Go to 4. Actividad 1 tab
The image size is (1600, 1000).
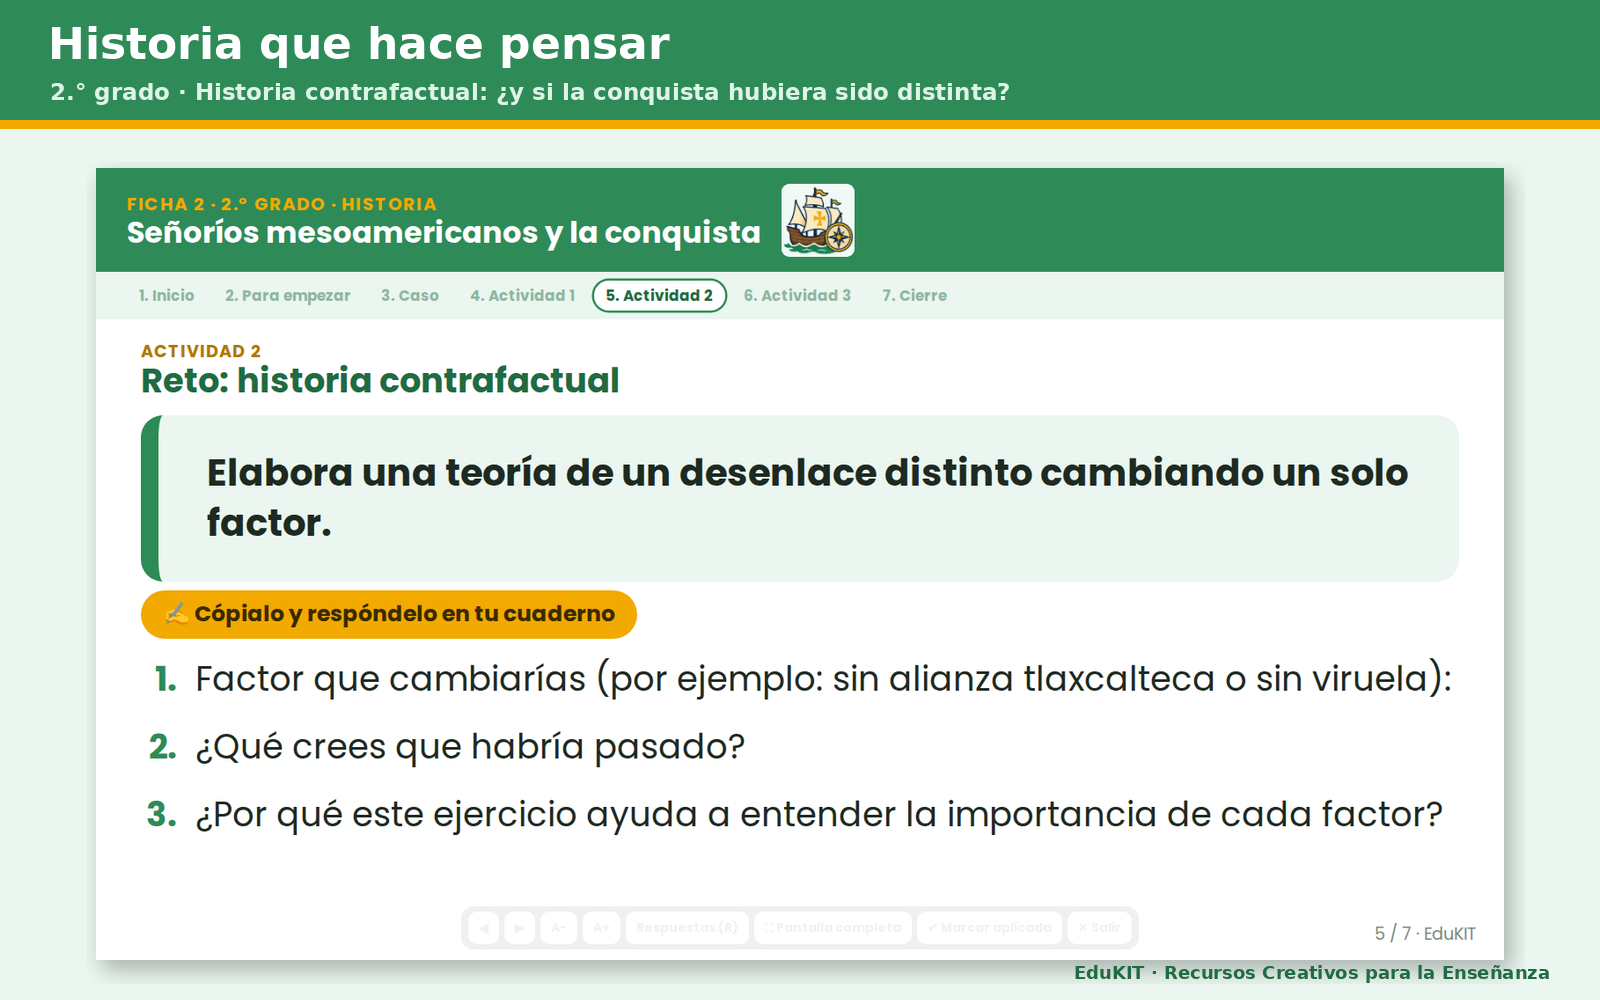coord(522,296)
